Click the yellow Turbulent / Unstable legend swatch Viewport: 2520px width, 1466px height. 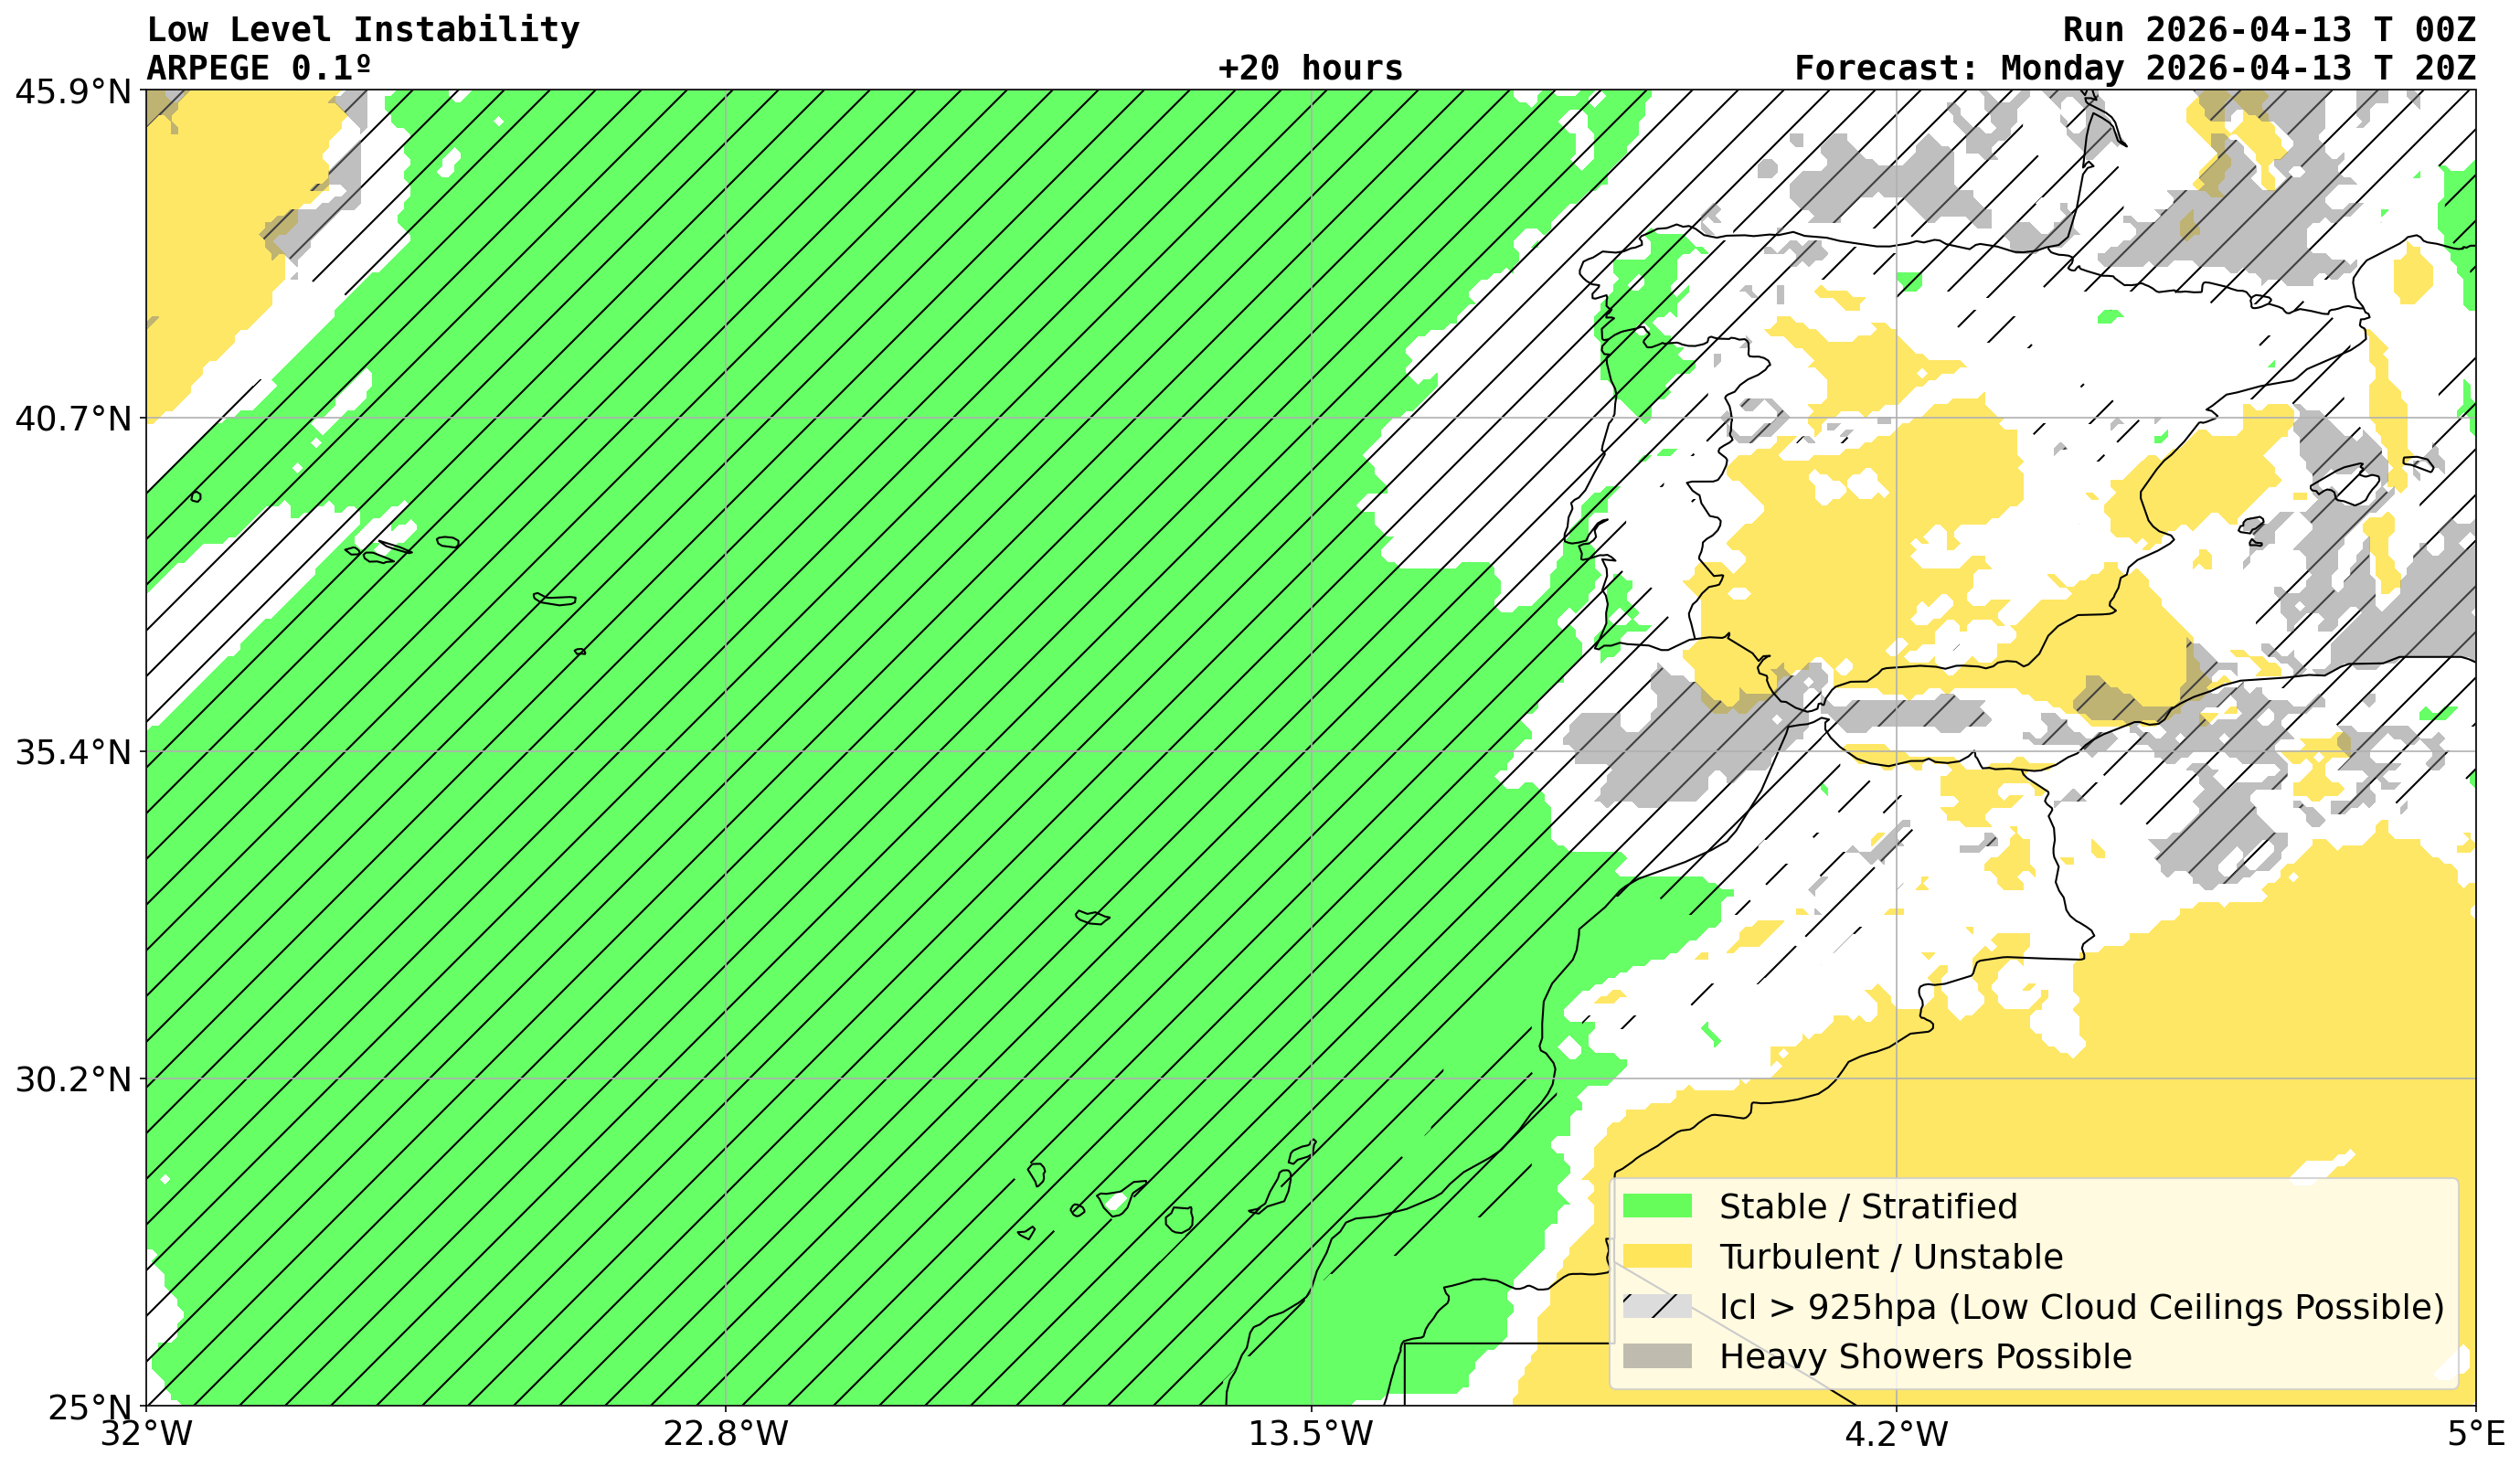(1656, 1256)
